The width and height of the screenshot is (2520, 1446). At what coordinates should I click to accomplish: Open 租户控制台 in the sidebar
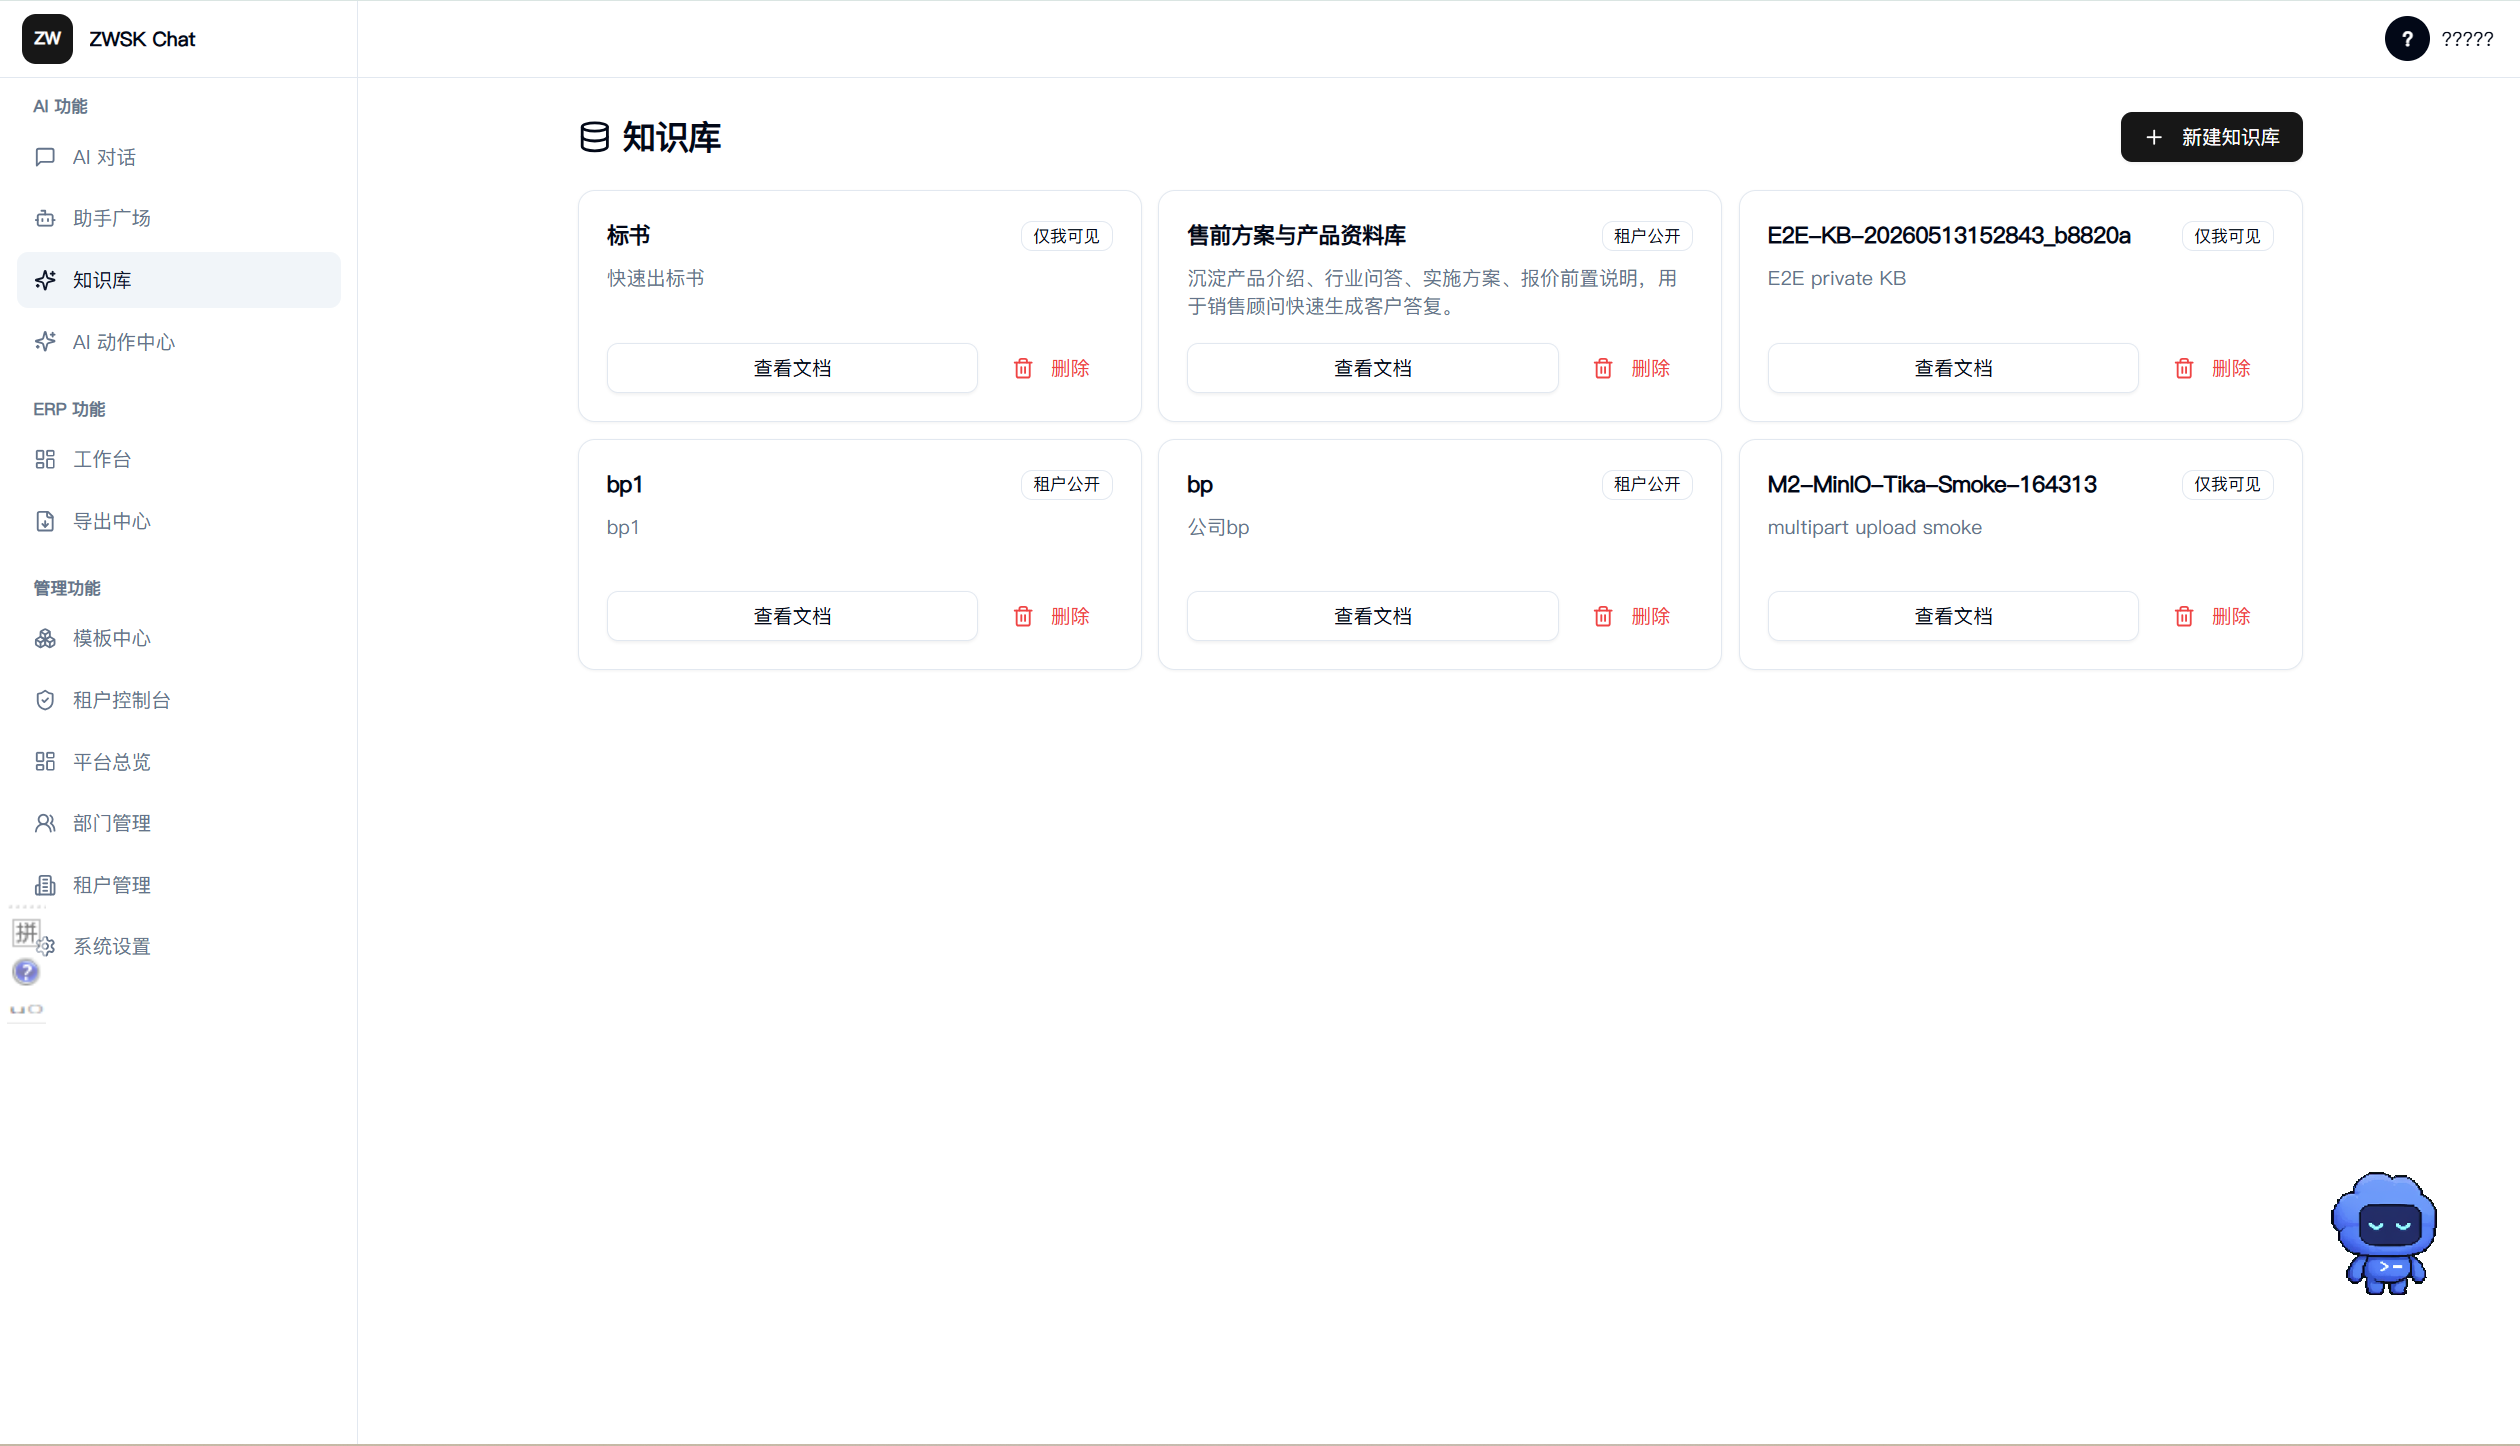pyautogui.click(x=179, y=700)
